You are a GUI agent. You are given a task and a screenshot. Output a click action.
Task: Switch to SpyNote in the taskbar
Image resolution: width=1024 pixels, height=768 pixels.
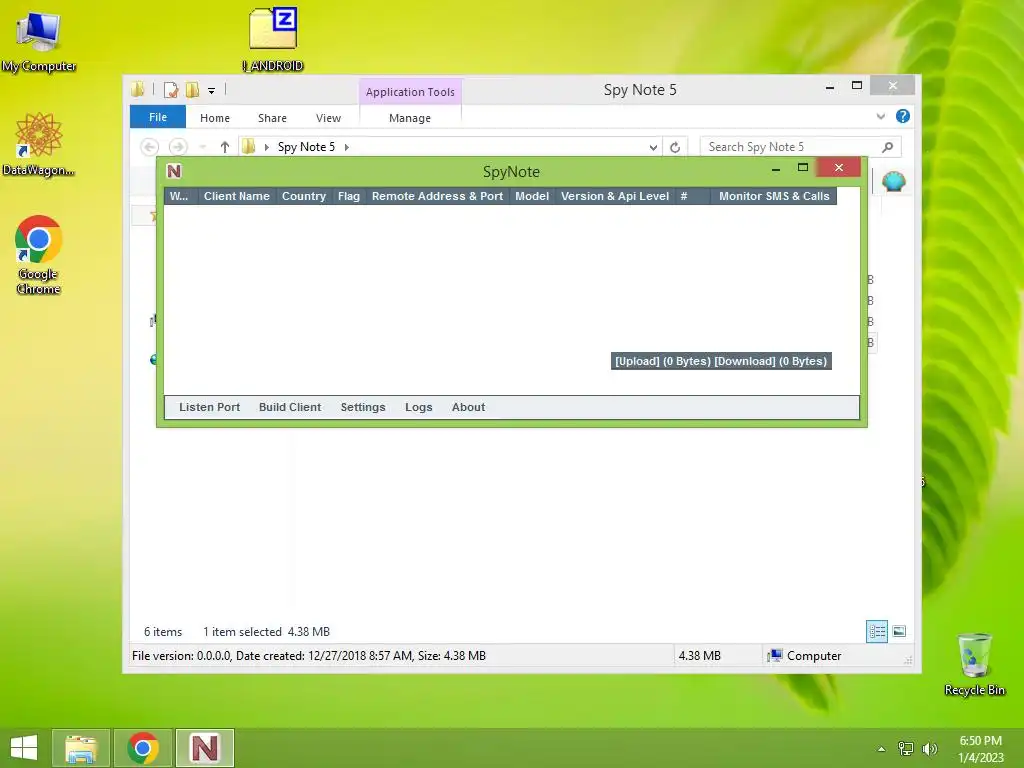tap(204, 748)
